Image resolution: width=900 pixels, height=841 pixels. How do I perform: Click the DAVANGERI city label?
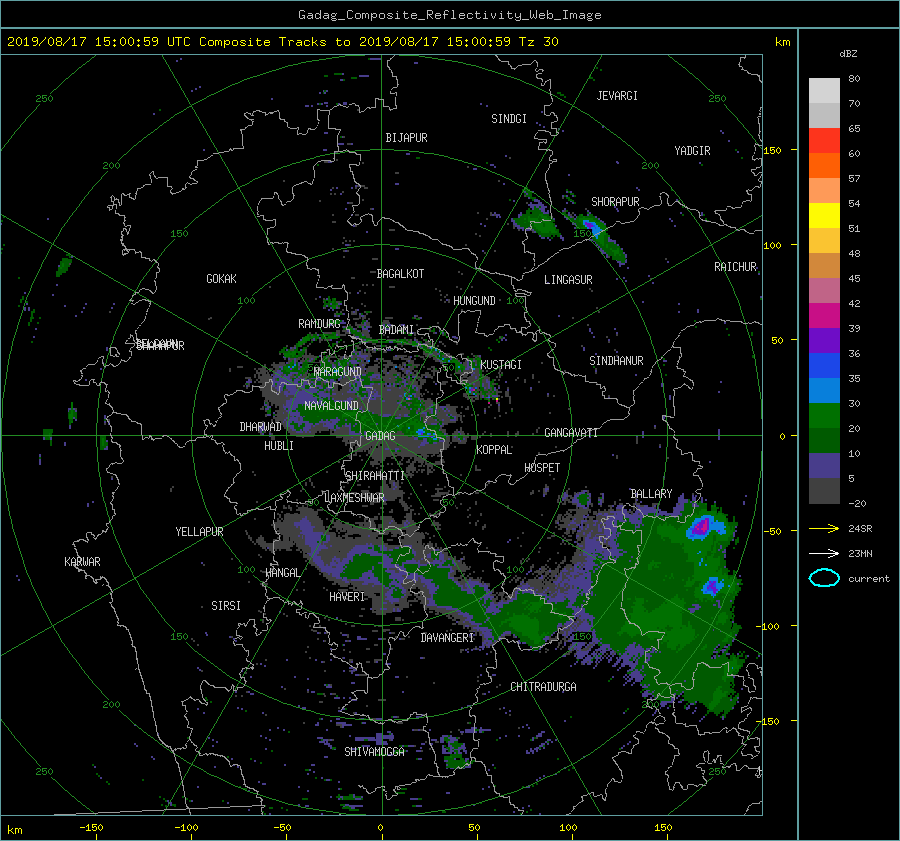coord(447,638)
